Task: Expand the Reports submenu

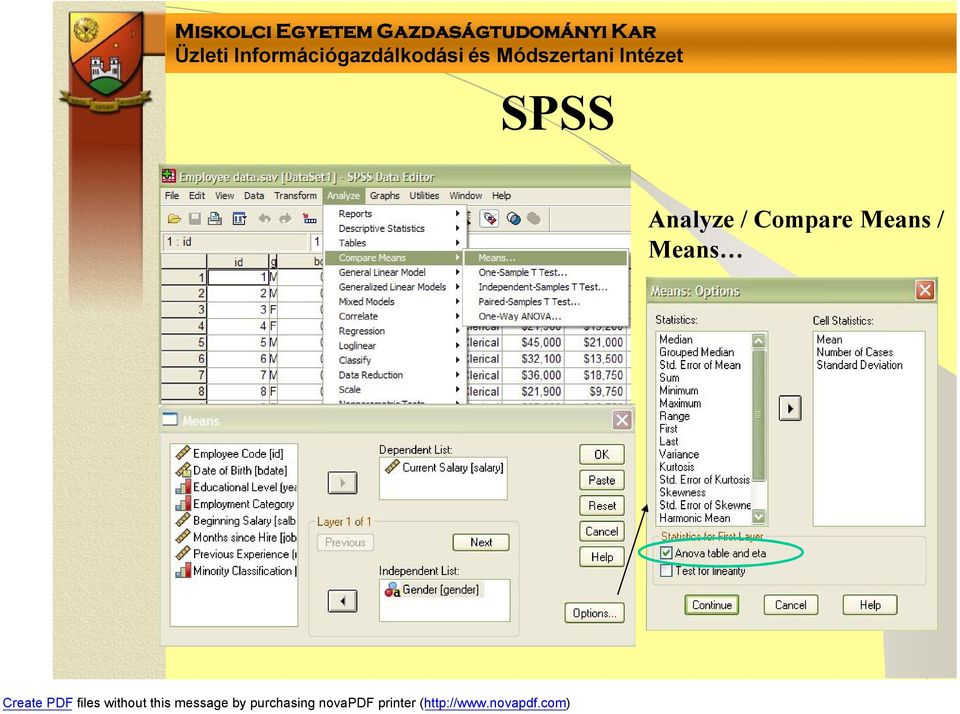Action: [395, 214]
